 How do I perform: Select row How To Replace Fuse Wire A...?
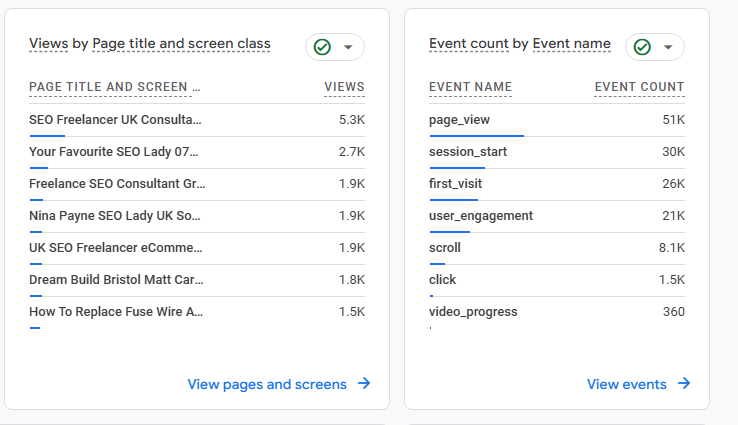pos(197,312)
